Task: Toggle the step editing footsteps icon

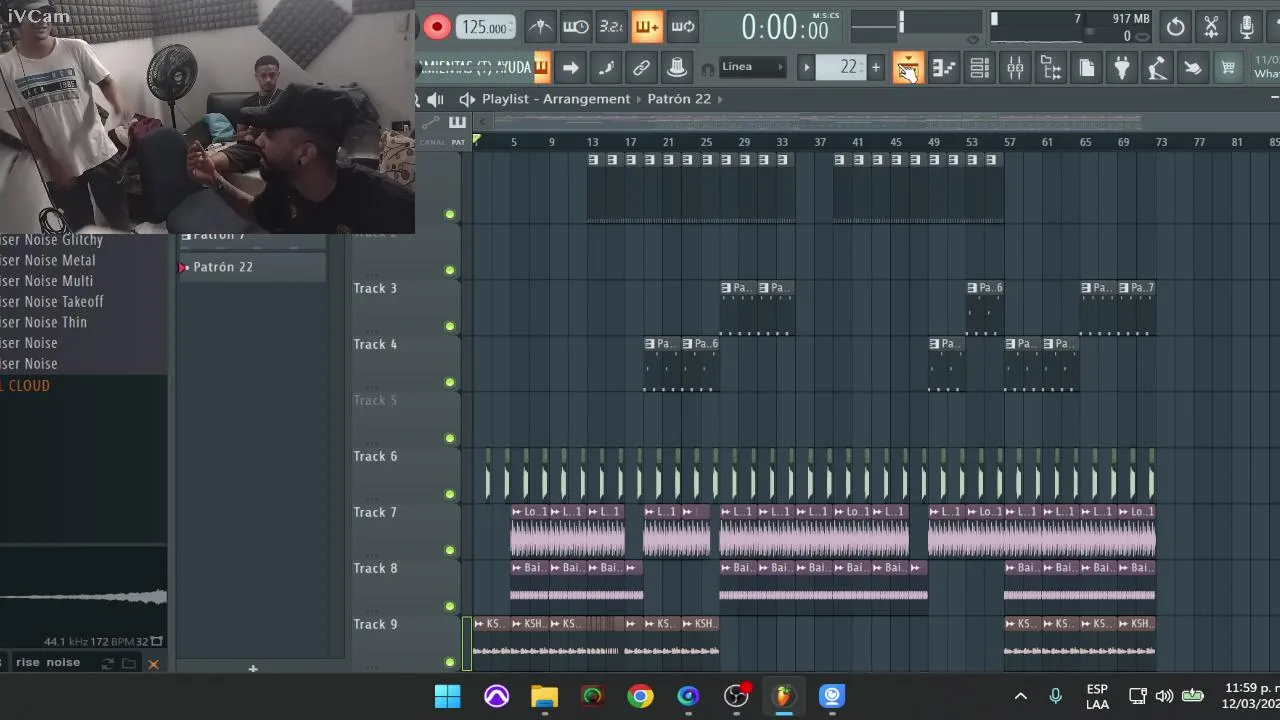Action: 606,68
